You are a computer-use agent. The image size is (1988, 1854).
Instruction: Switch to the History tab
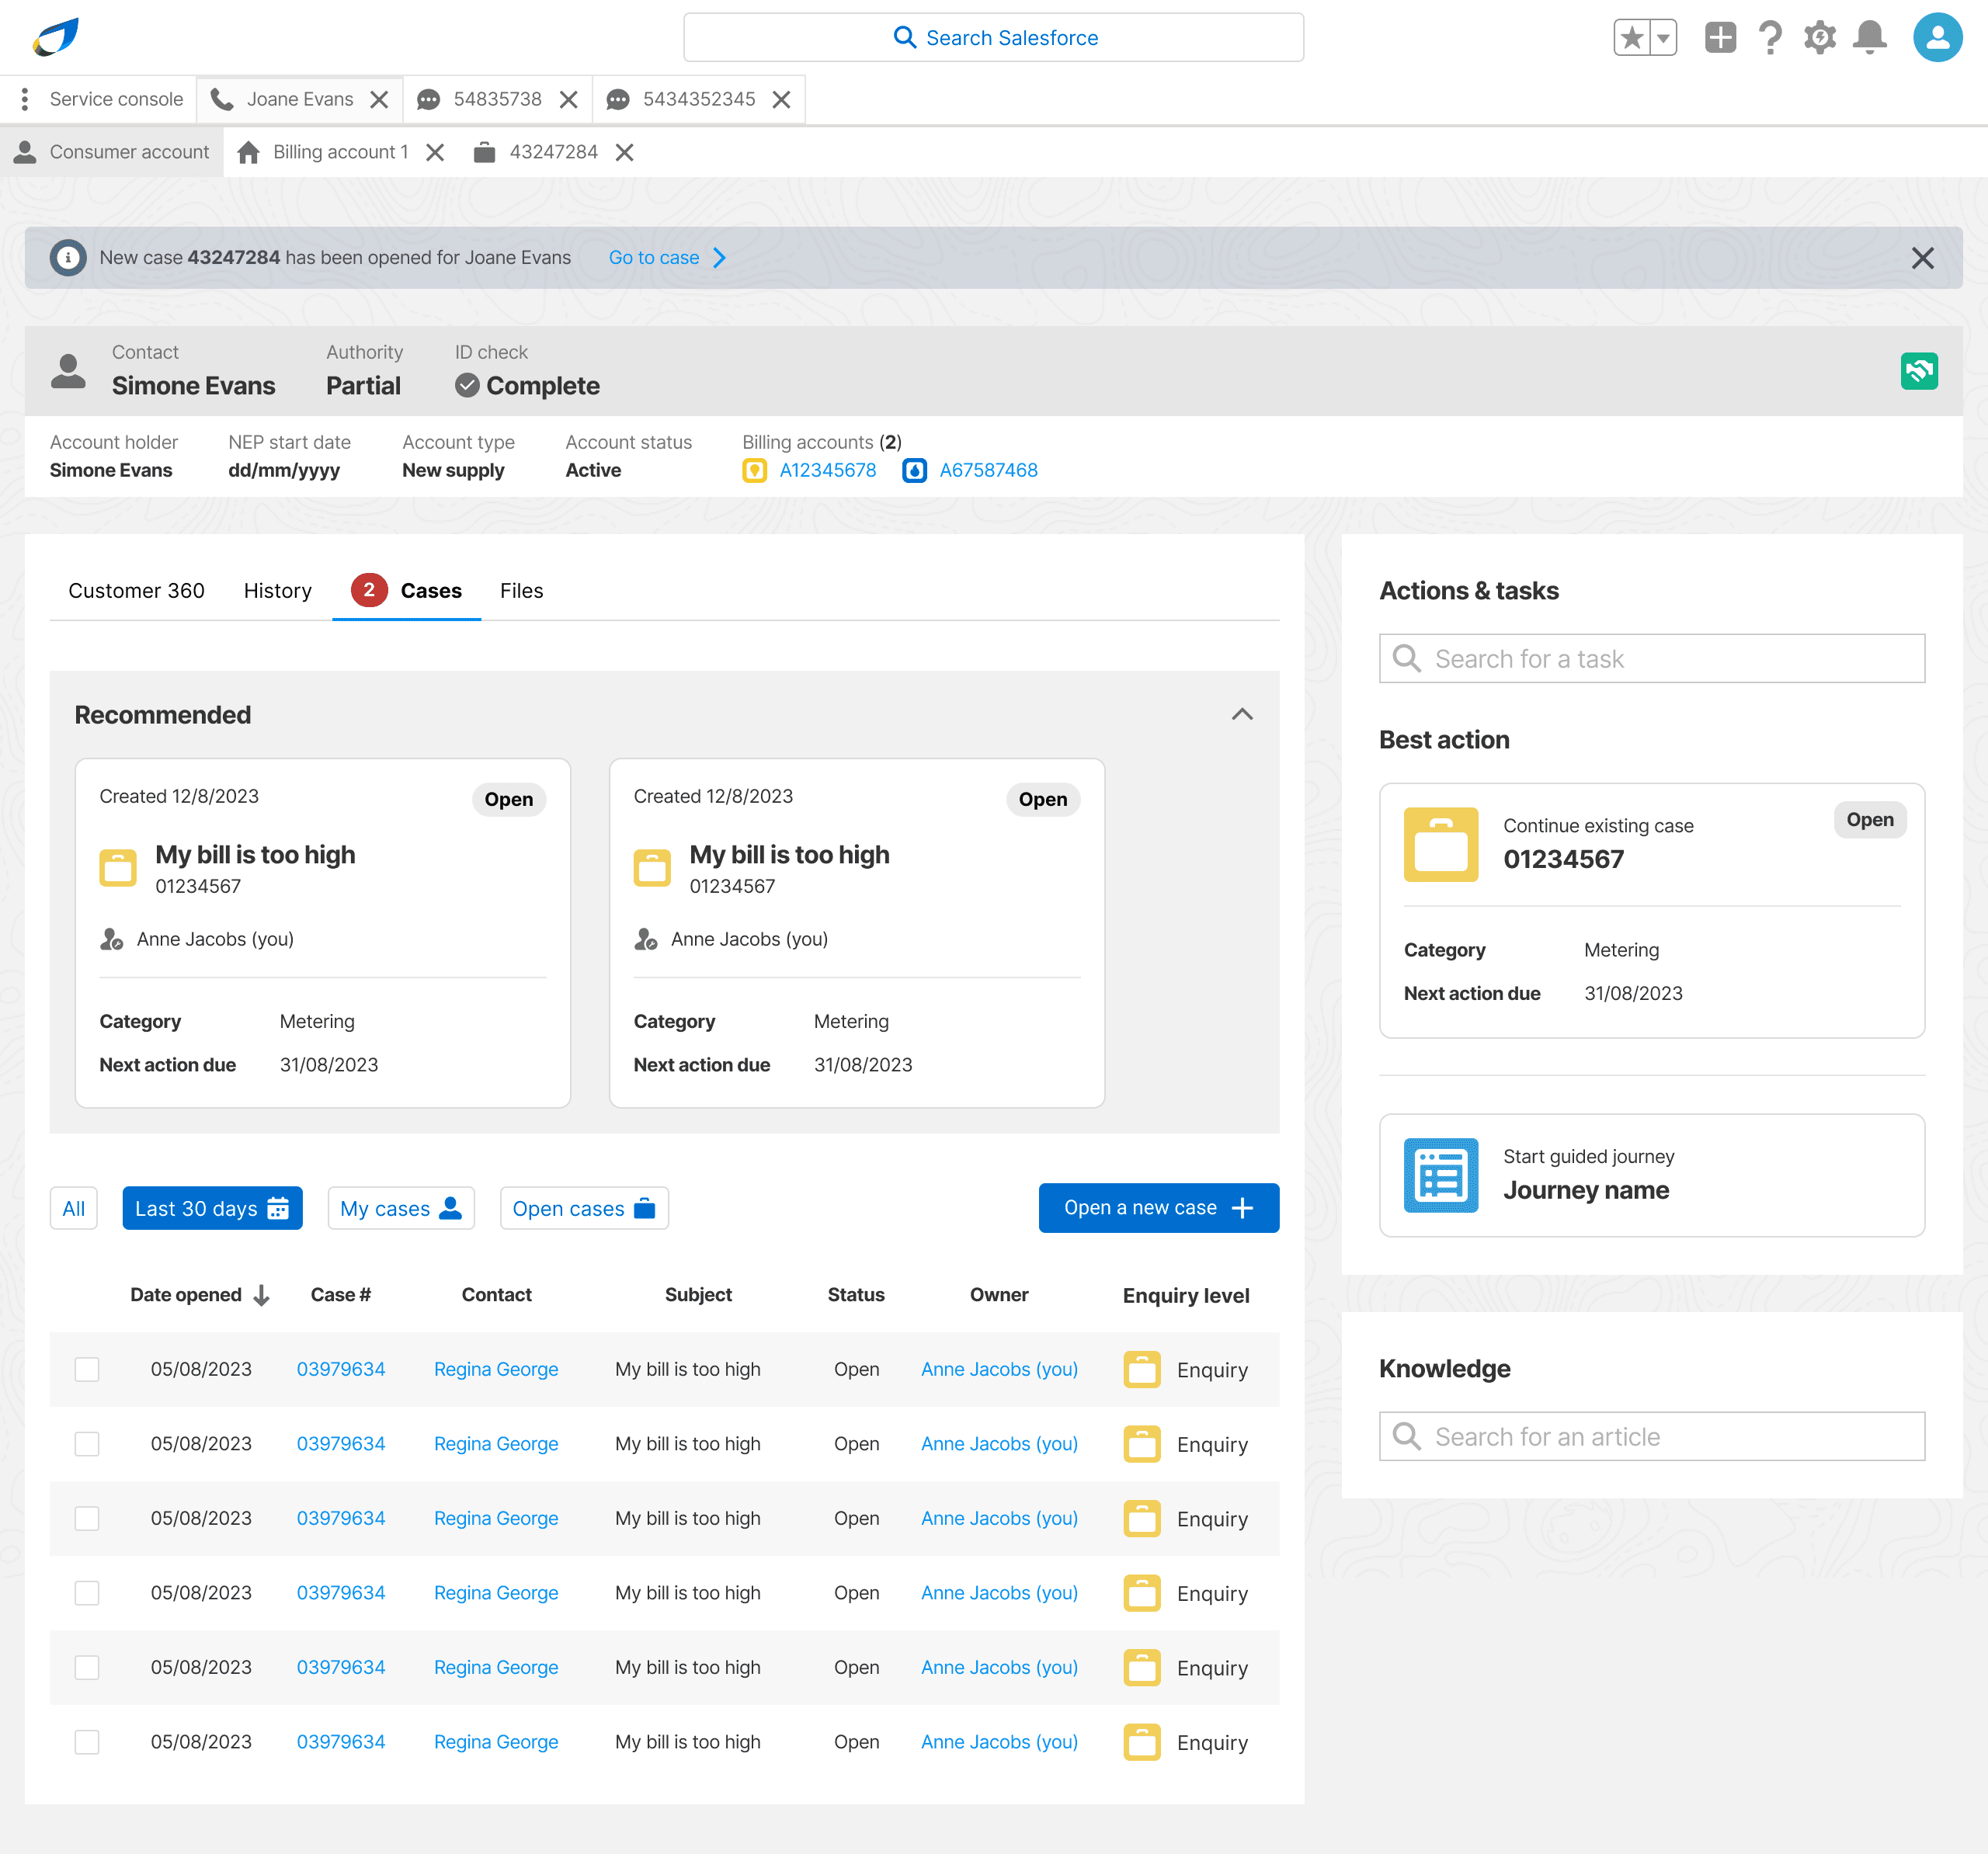coord(277,591)
